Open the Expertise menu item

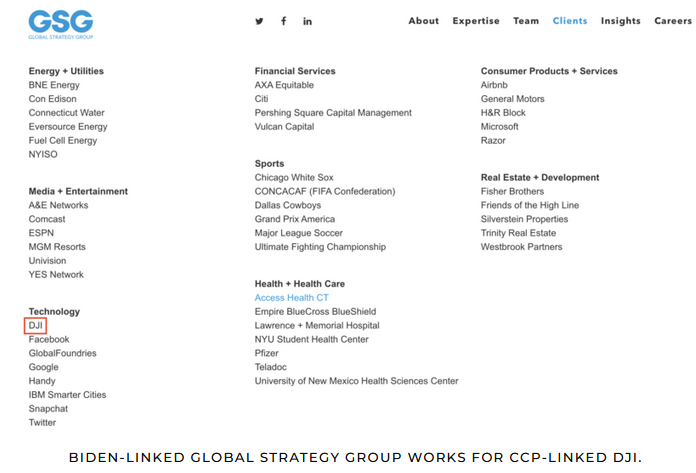coord(476,21)
